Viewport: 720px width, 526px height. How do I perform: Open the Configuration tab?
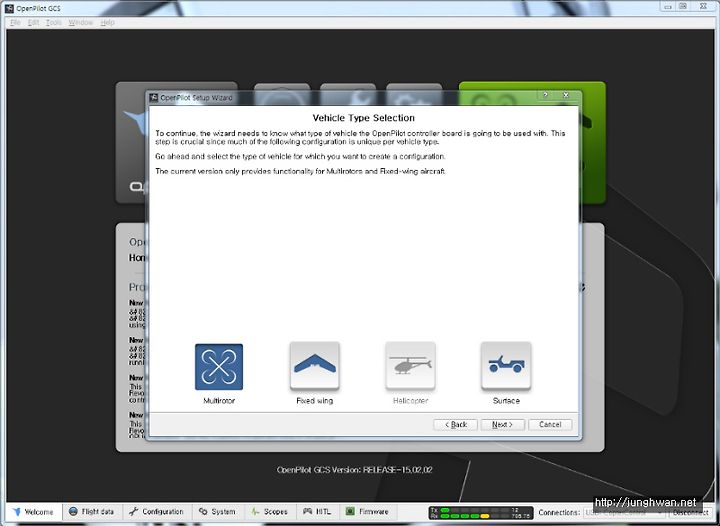click(x=156, y=511)
